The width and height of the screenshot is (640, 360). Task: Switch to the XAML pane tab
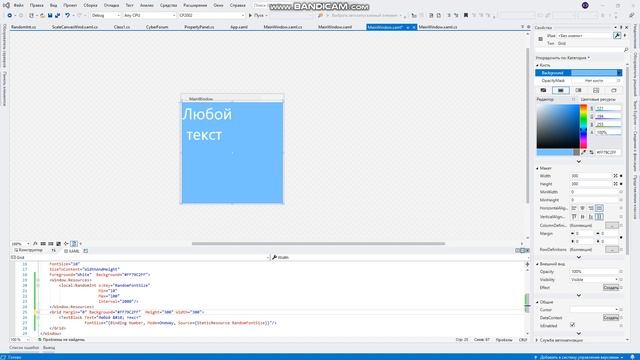coord(72,251)
